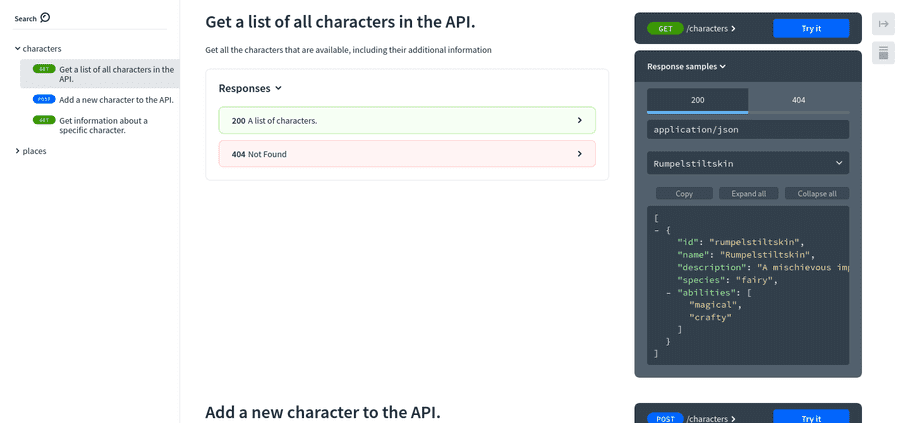This screenshot has height=423, width=910.
Task: Collapse the JSON object with minus toggle
Action: pyautogui.click(x=657, y=230)
